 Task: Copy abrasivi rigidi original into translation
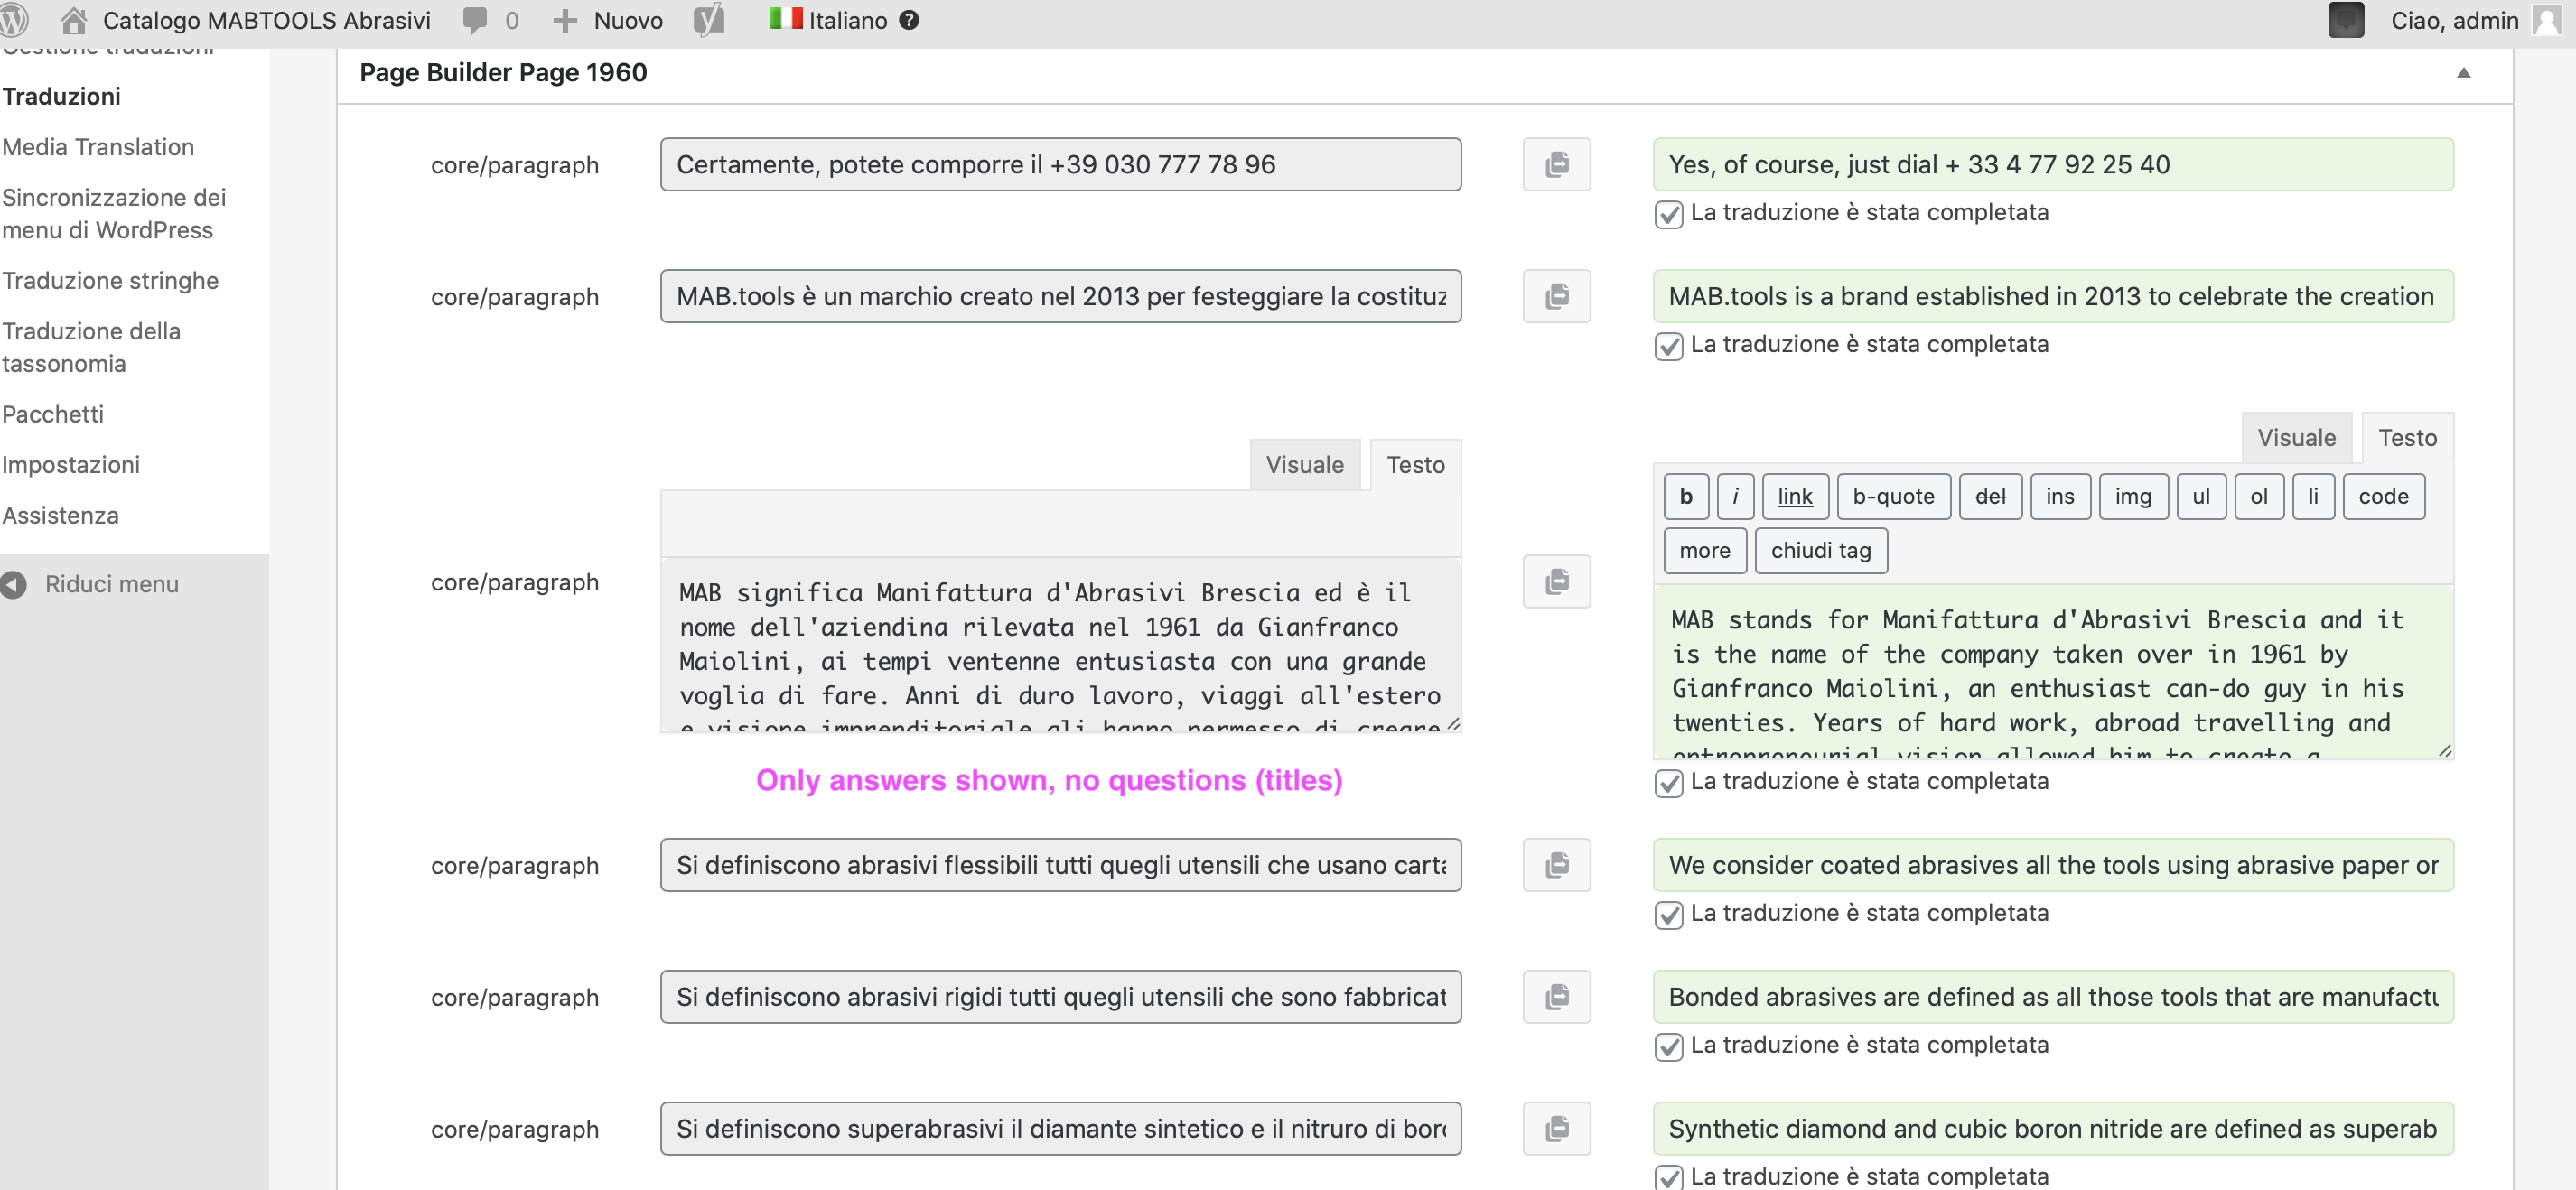pyautogui.click(x=1556, y=997)
